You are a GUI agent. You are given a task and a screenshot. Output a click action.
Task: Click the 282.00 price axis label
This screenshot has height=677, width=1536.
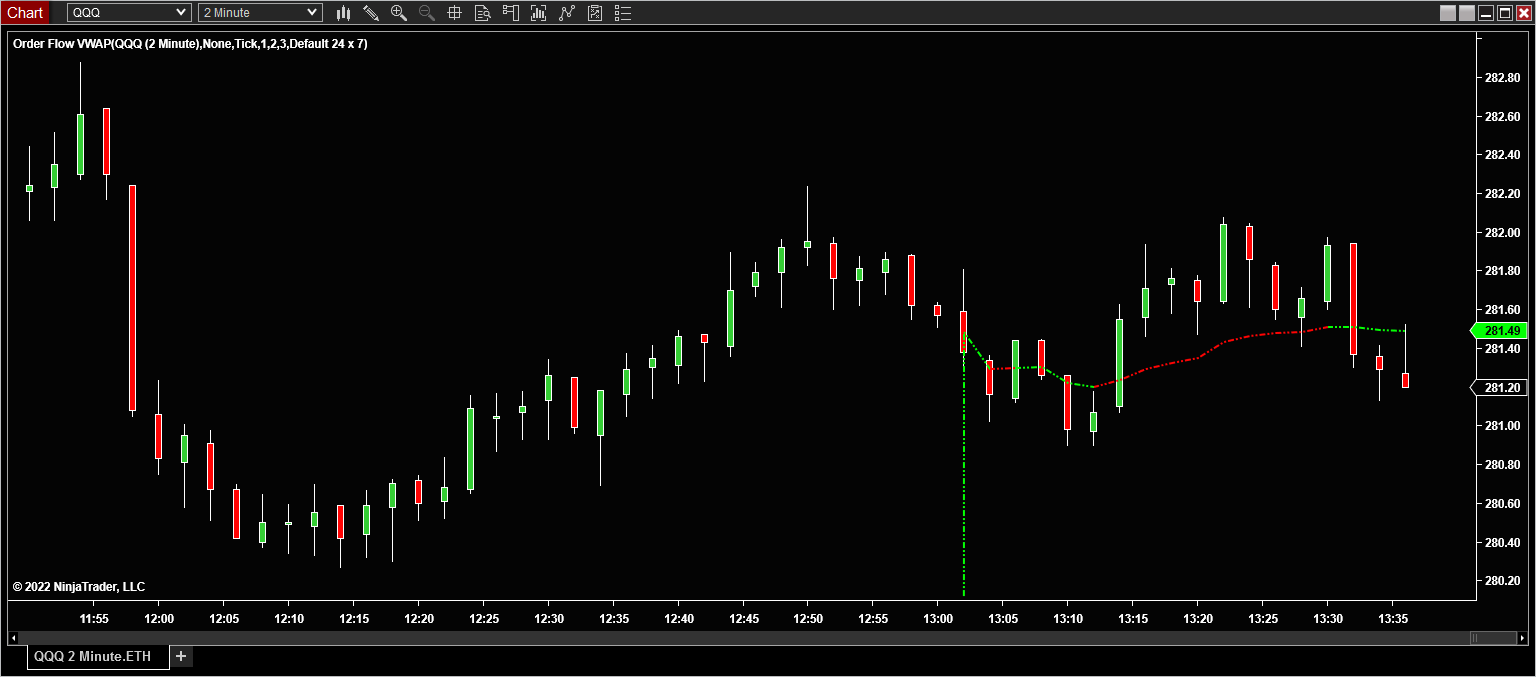(1503, 232)
